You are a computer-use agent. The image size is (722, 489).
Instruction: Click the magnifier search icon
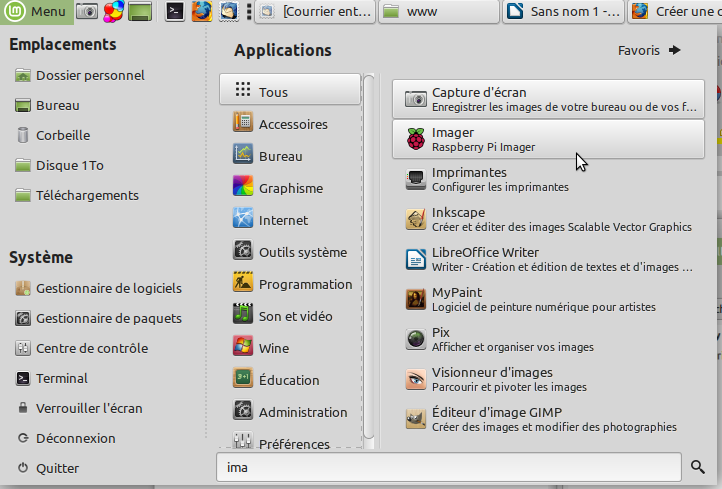pos(698,467)
